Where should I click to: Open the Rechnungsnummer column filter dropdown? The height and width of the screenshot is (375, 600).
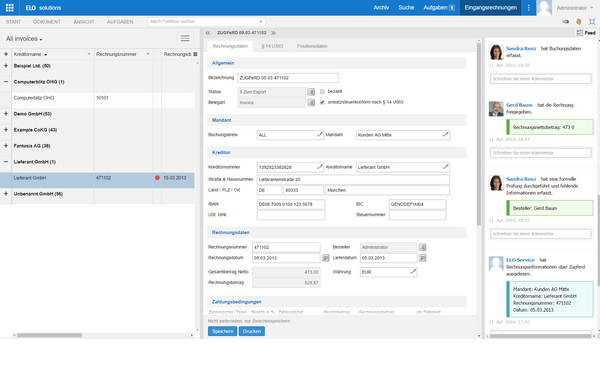coord(148,54)
